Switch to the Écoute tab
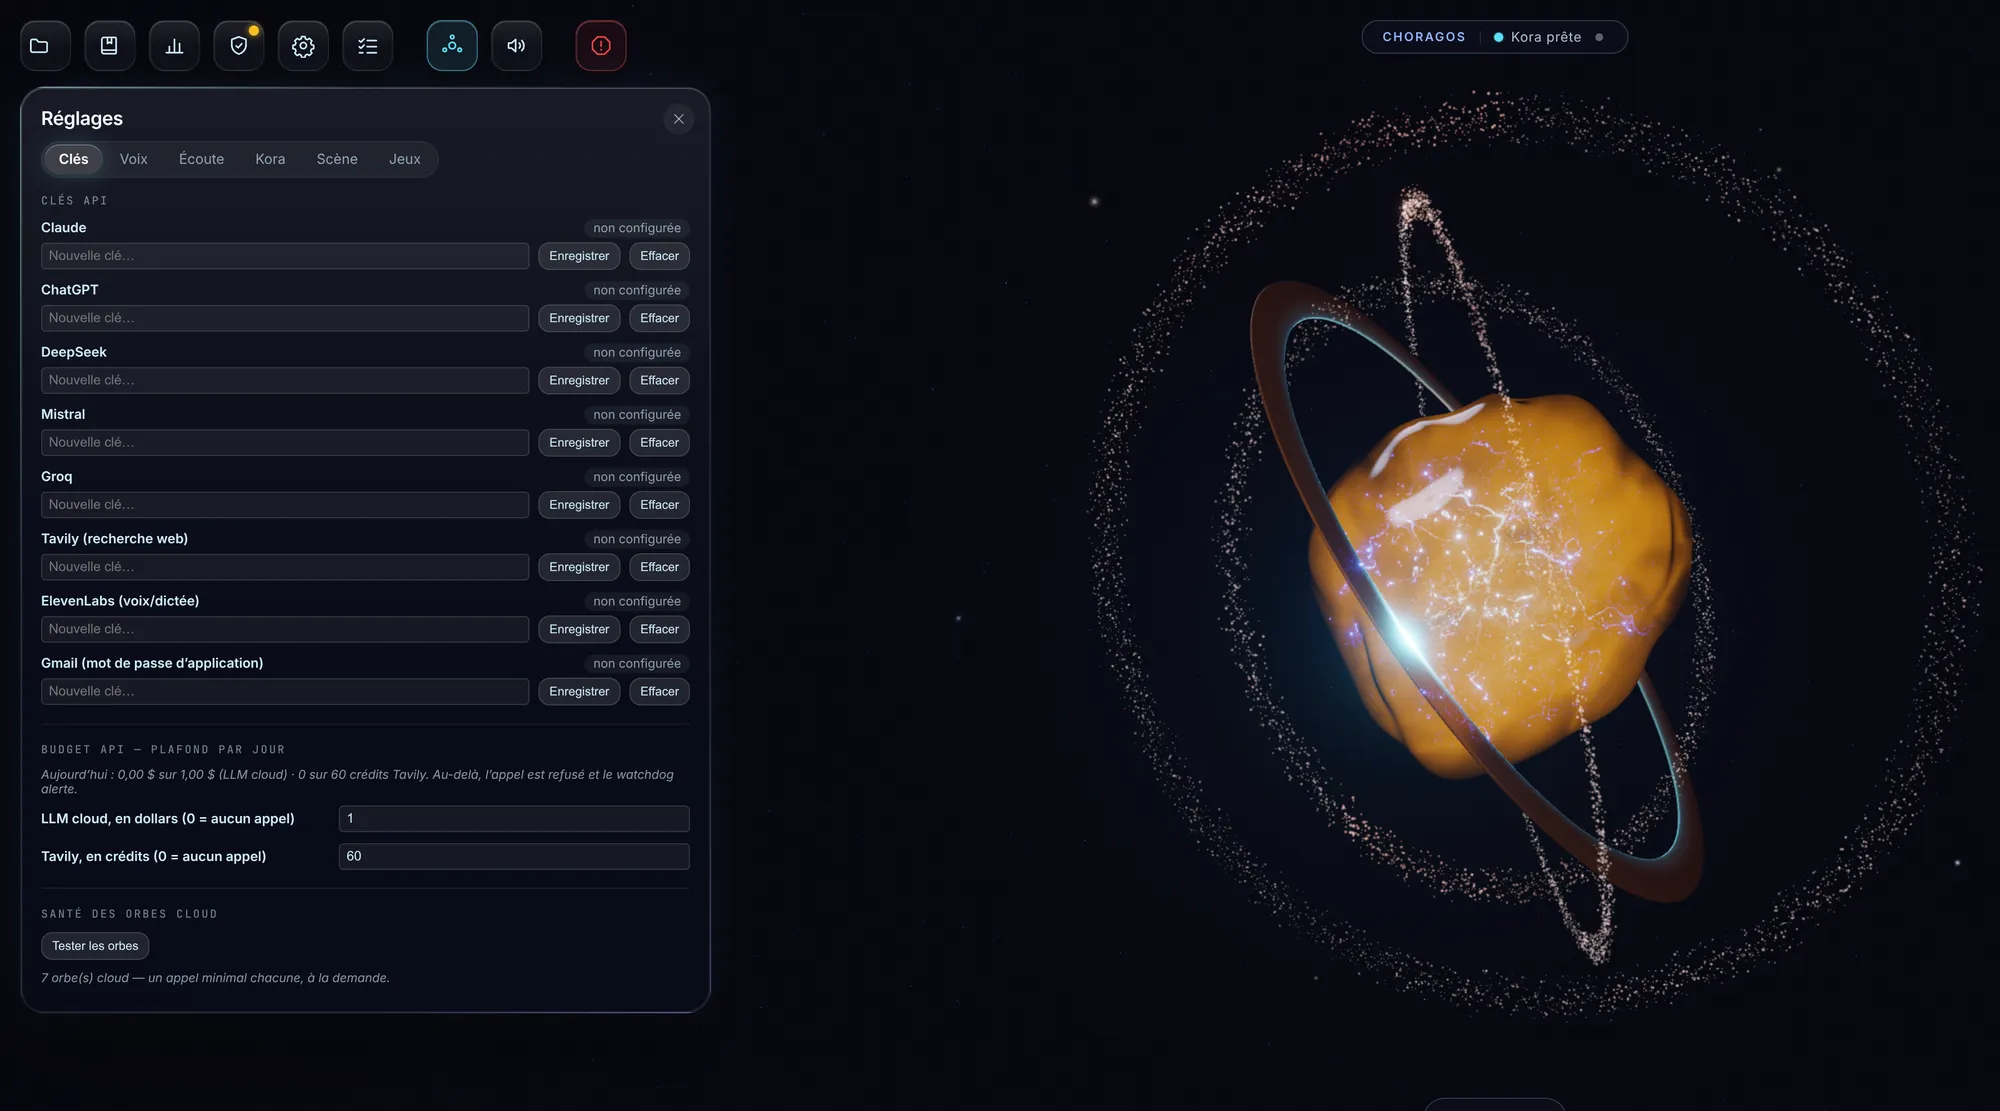 pyautogui.click(x=201, y=159)
